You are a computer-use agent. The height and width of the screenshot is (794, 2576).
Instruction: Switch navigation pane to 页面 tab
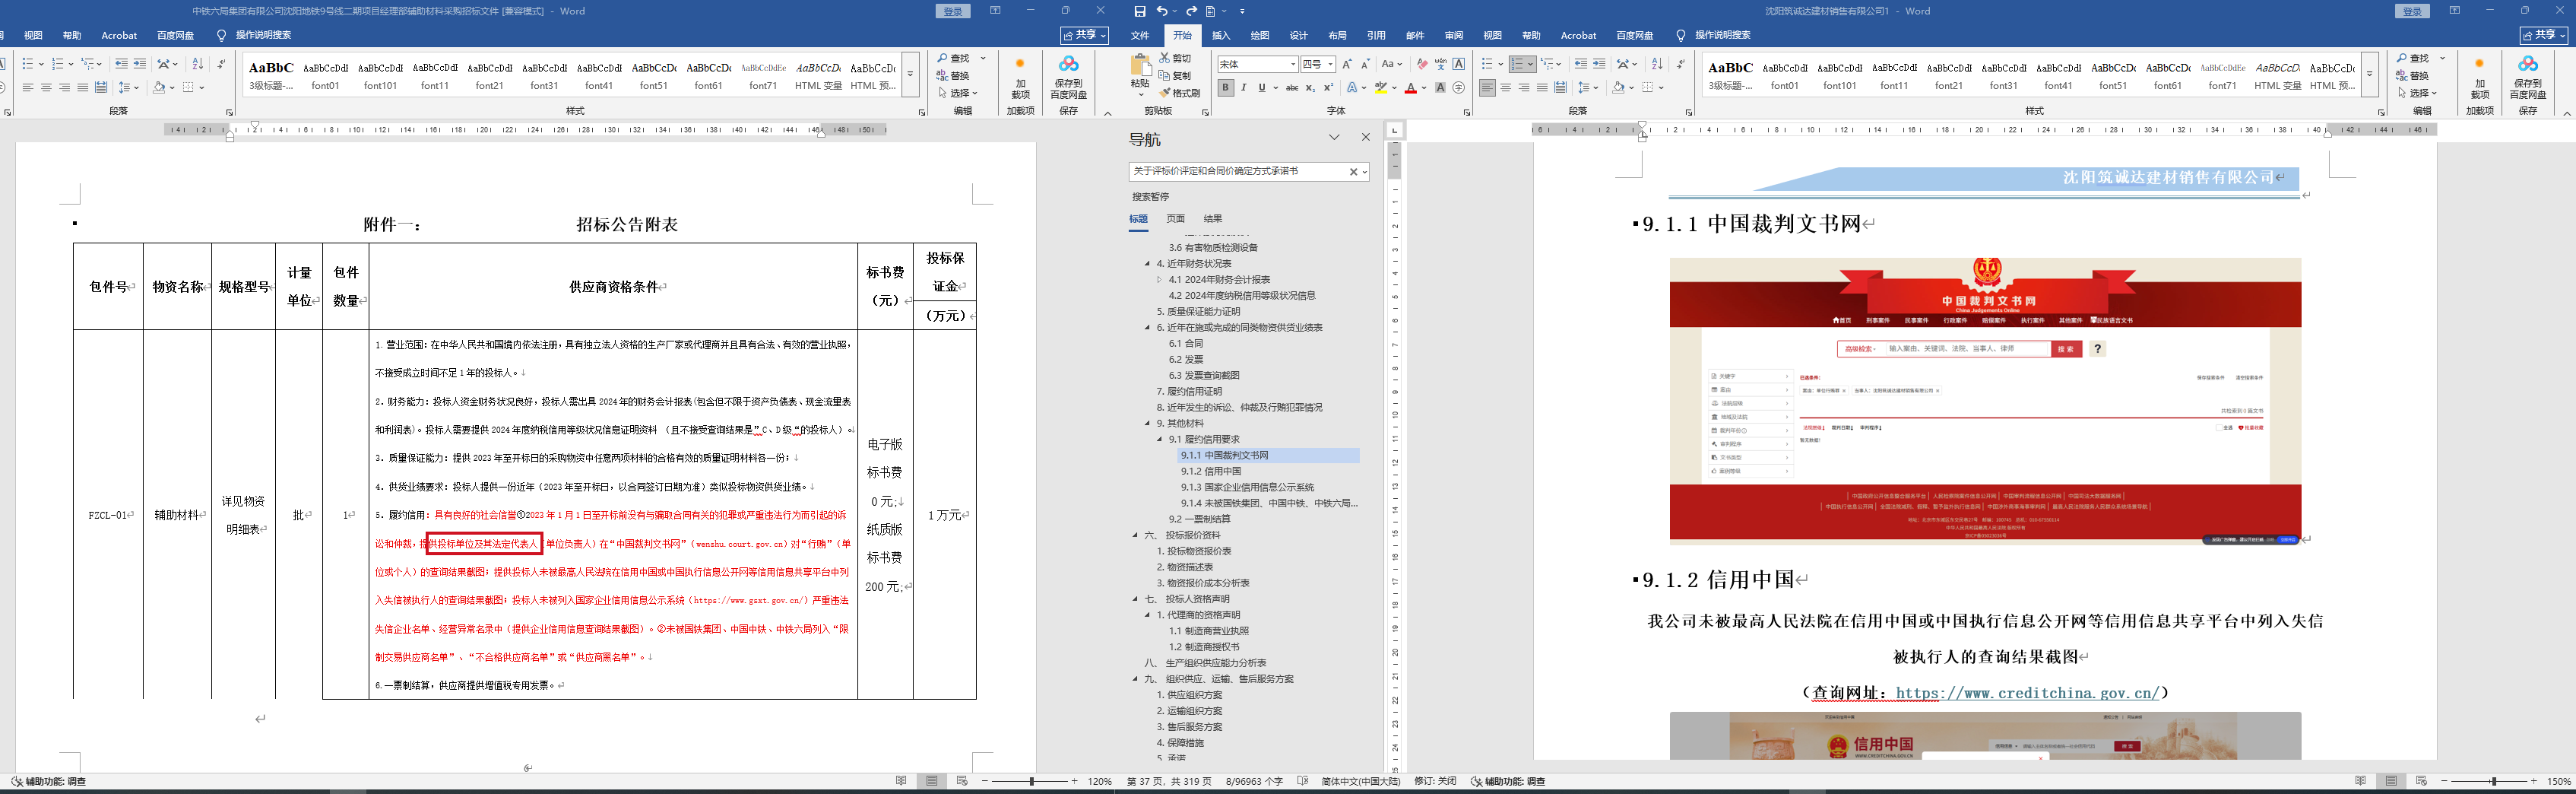1175,218
